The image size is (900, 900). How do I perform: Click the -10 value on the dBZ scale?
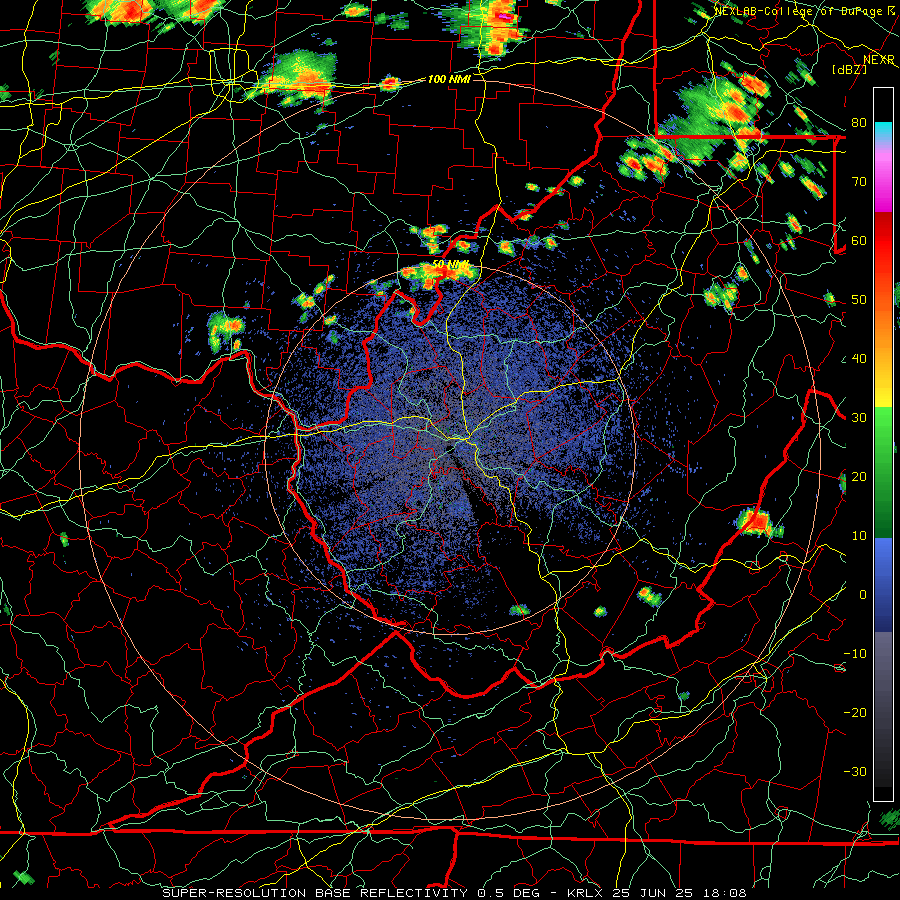(855, 653)
